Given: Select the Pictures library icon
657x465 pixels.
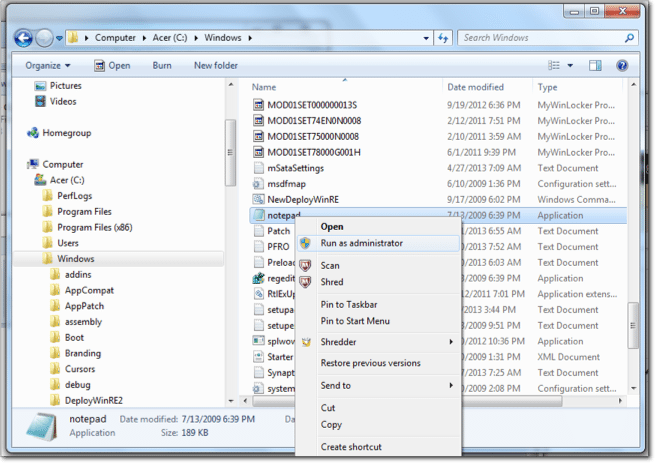Looking at the screenshot, I should click(41, 86).
